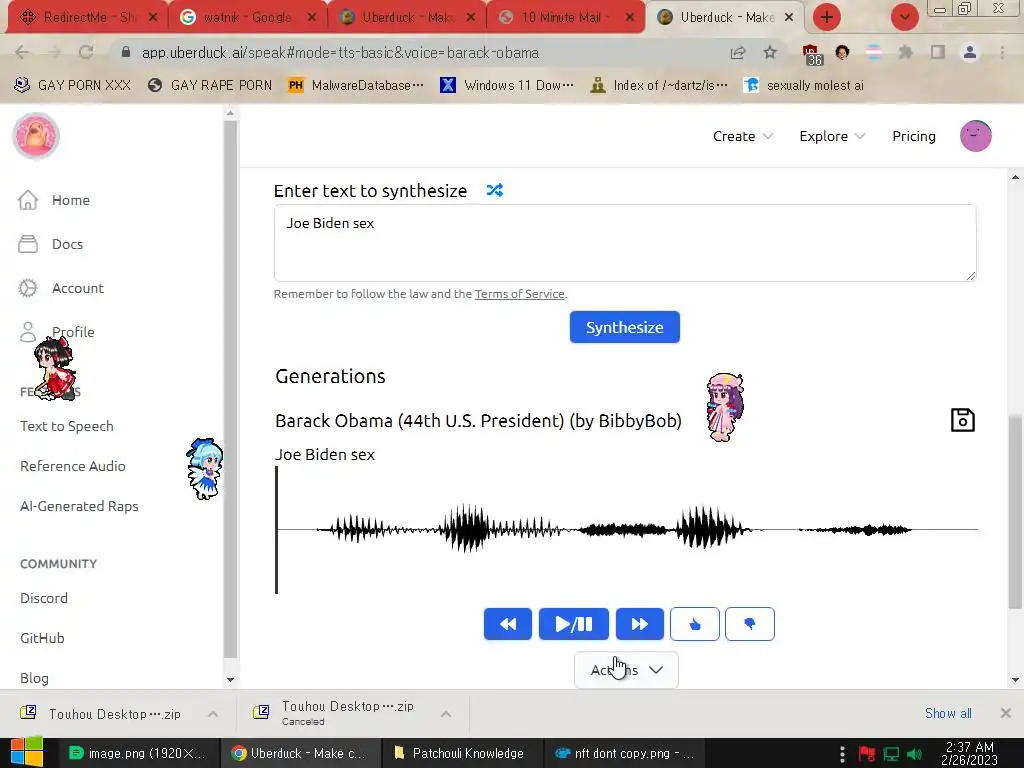This screenshot has width=1024, height=768.
Task: Click the shuffle random text icon
Action: click(x=494, y=190)
